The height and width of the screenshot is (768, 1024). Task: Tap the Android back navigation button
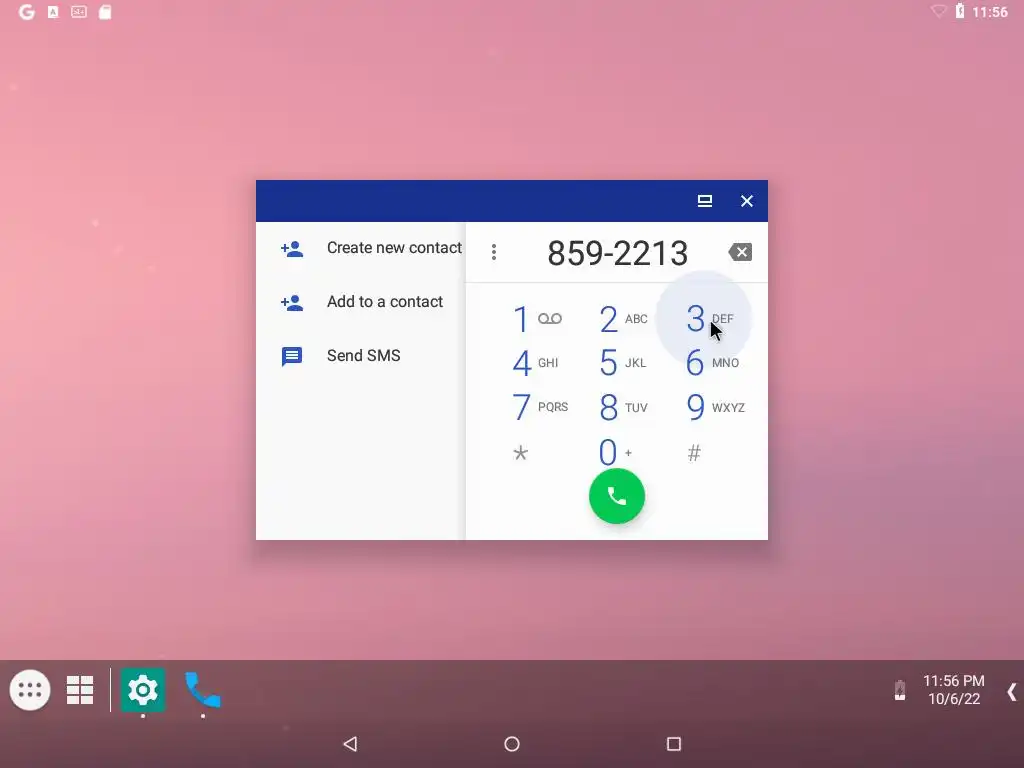350,744
